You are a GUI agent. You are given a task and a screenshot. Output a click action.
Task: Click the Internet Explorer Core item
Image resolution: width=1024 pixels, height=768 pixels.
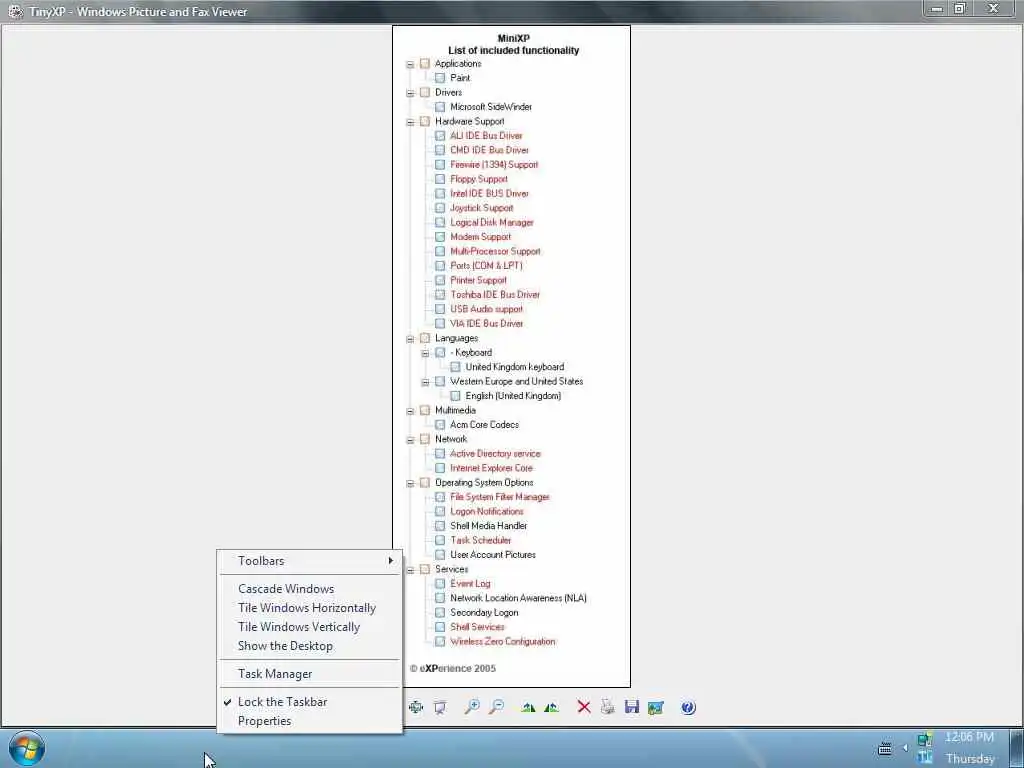pyautogui.click(x=491, y=468)
